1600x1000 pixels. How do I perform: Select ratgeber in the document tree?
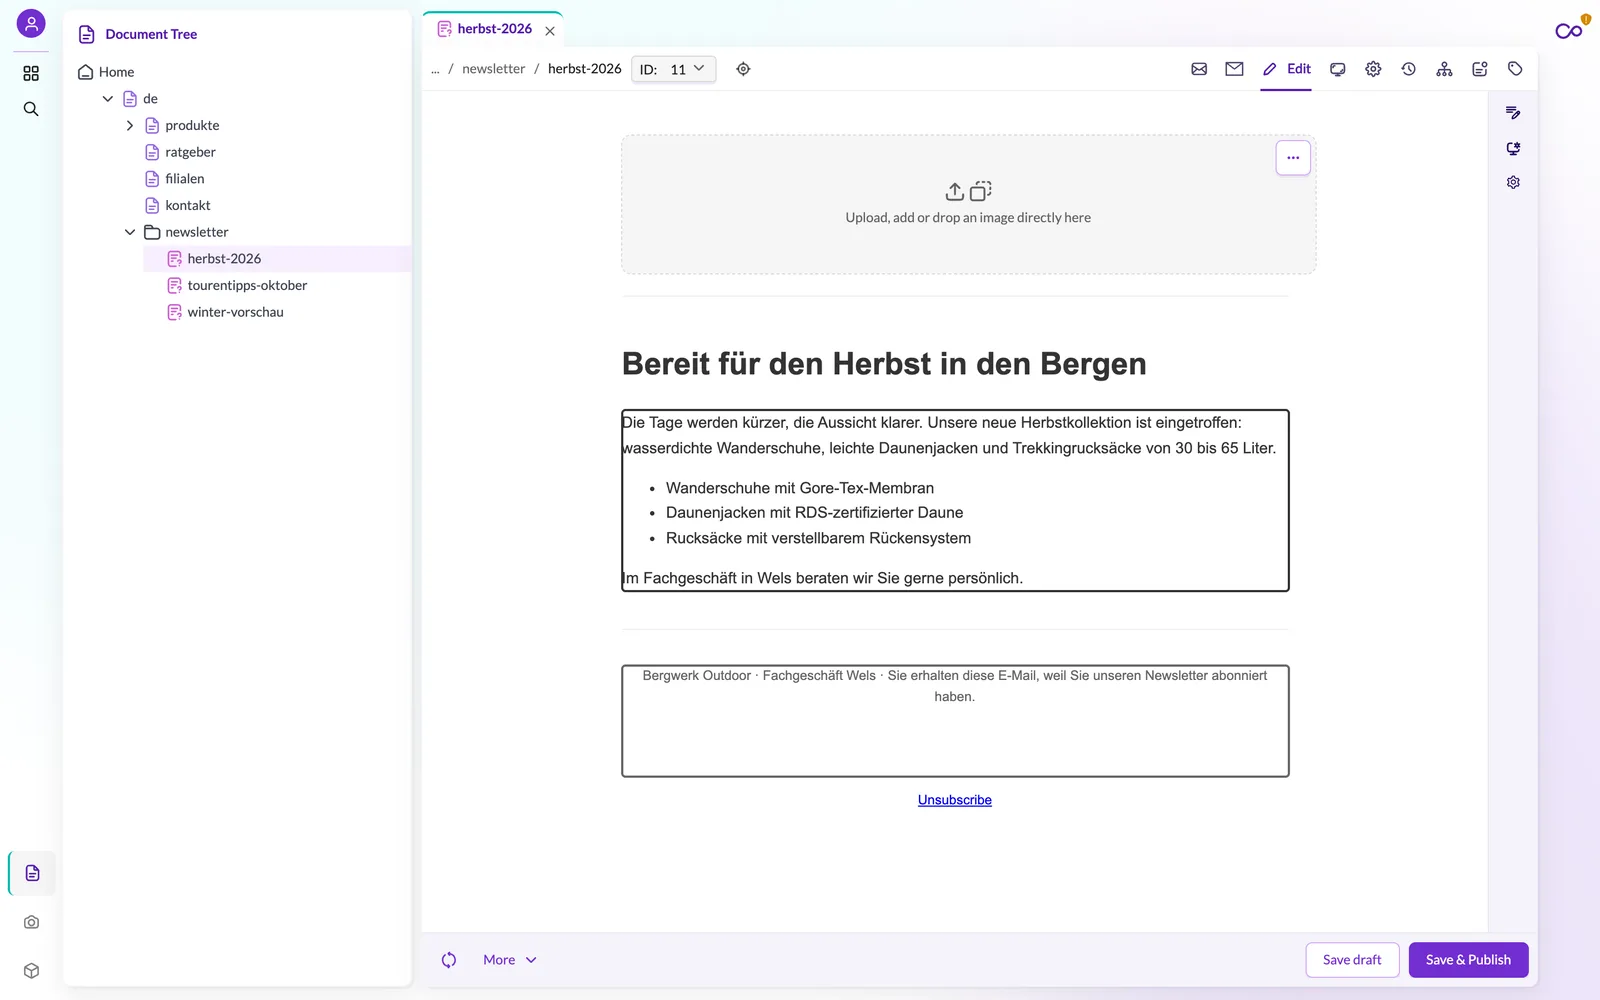(190, 152)
